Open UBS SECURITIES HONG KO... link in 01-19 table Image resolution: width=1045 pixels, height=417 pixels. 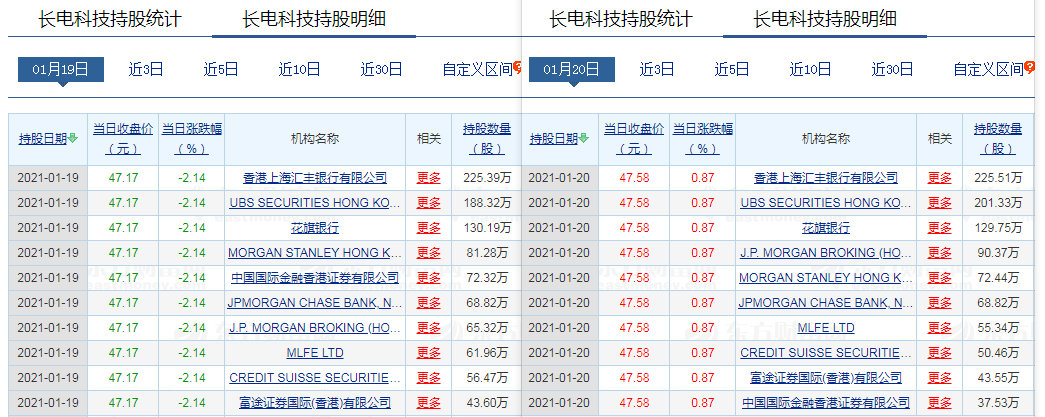click(315, 203)
